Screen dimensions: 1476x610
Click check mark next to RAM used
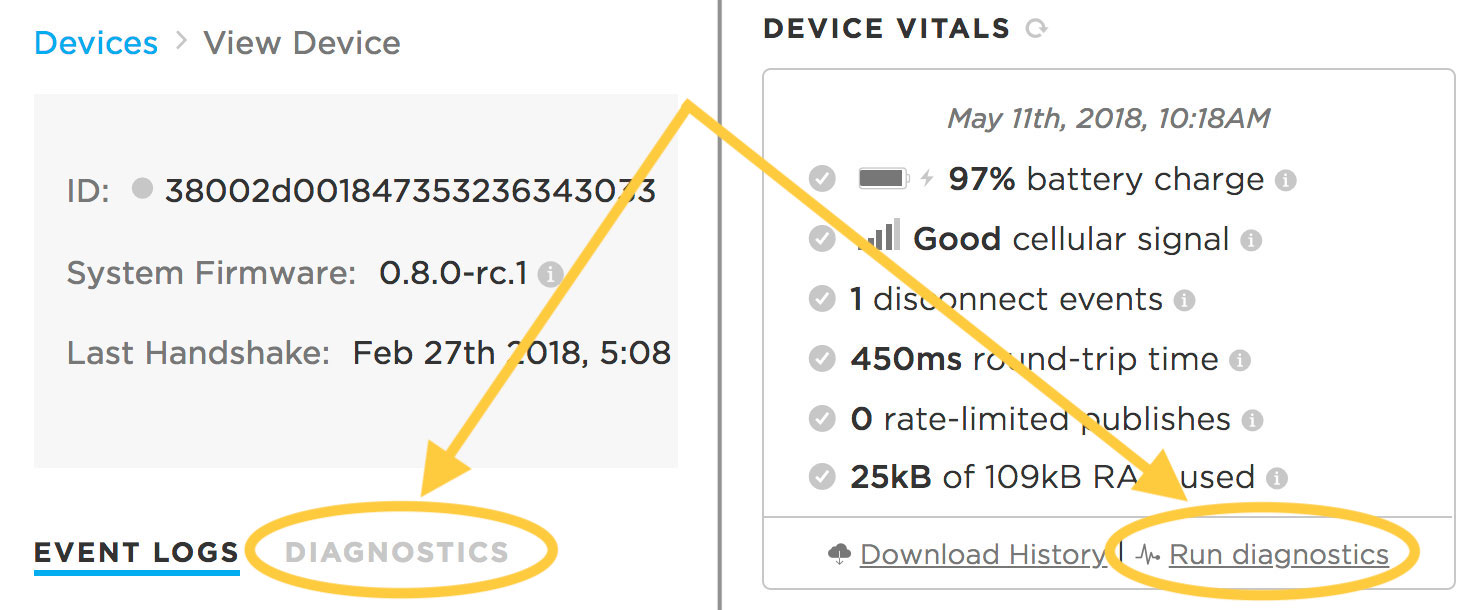pyautogui.click(x=822, y=477)
